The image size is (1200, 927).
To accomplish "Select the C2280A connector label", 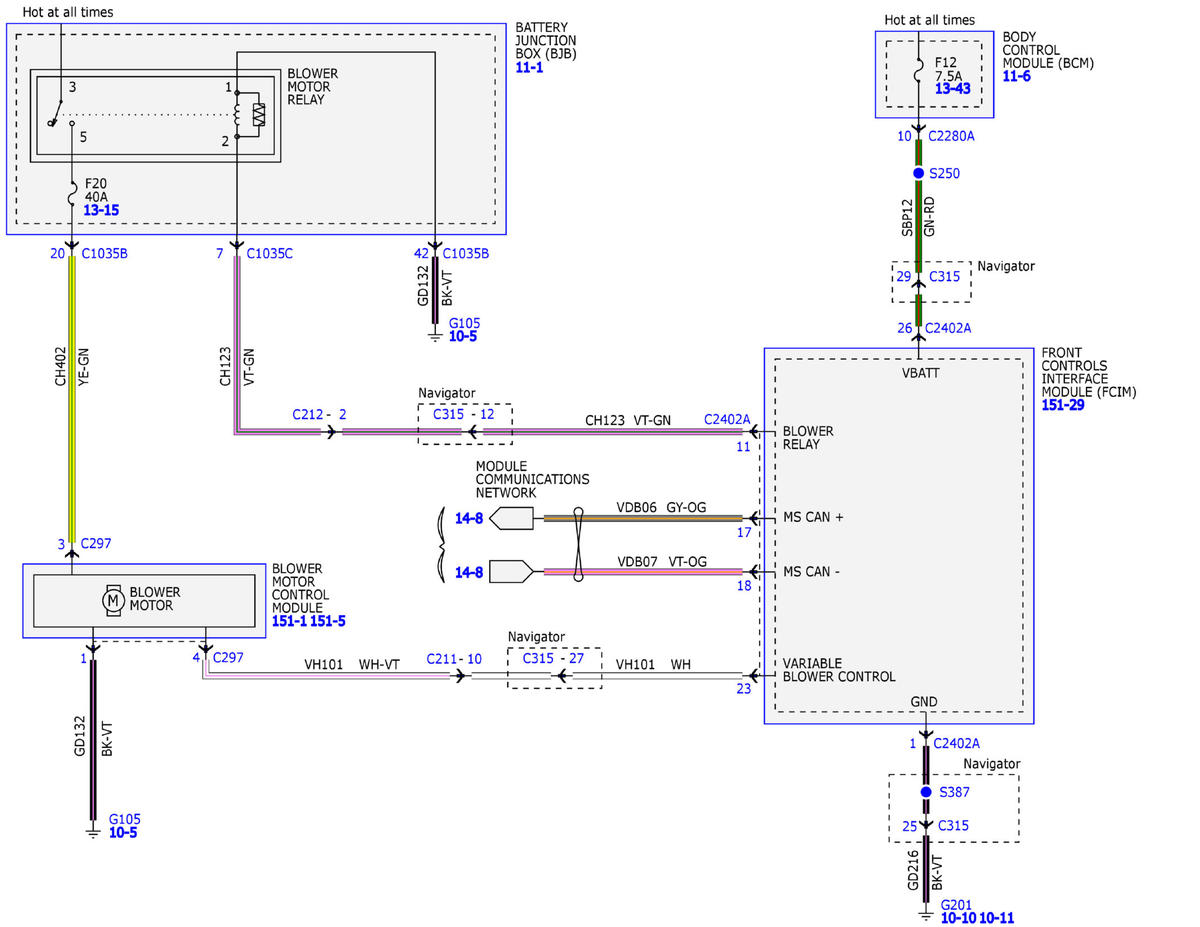I will (951, 136).
